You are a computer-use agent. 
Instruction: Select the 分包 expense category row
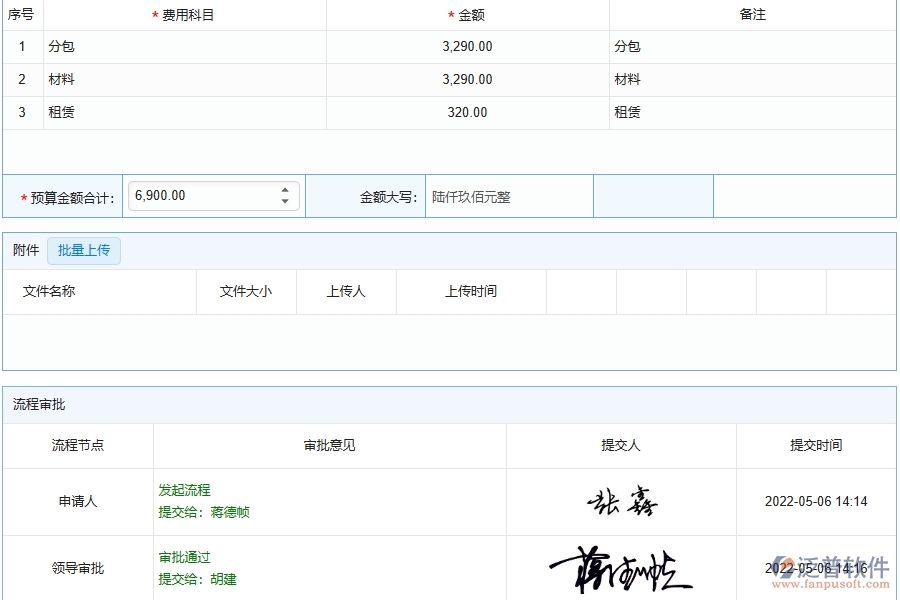pos(61,46)
